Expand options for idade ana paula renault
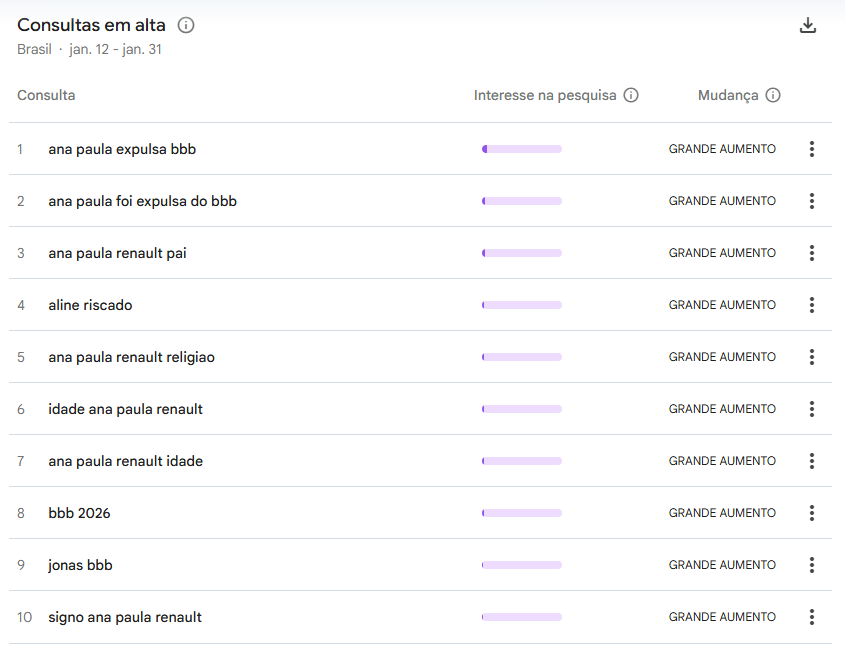This screenshot has width=845, height=646. pos(812,409)
